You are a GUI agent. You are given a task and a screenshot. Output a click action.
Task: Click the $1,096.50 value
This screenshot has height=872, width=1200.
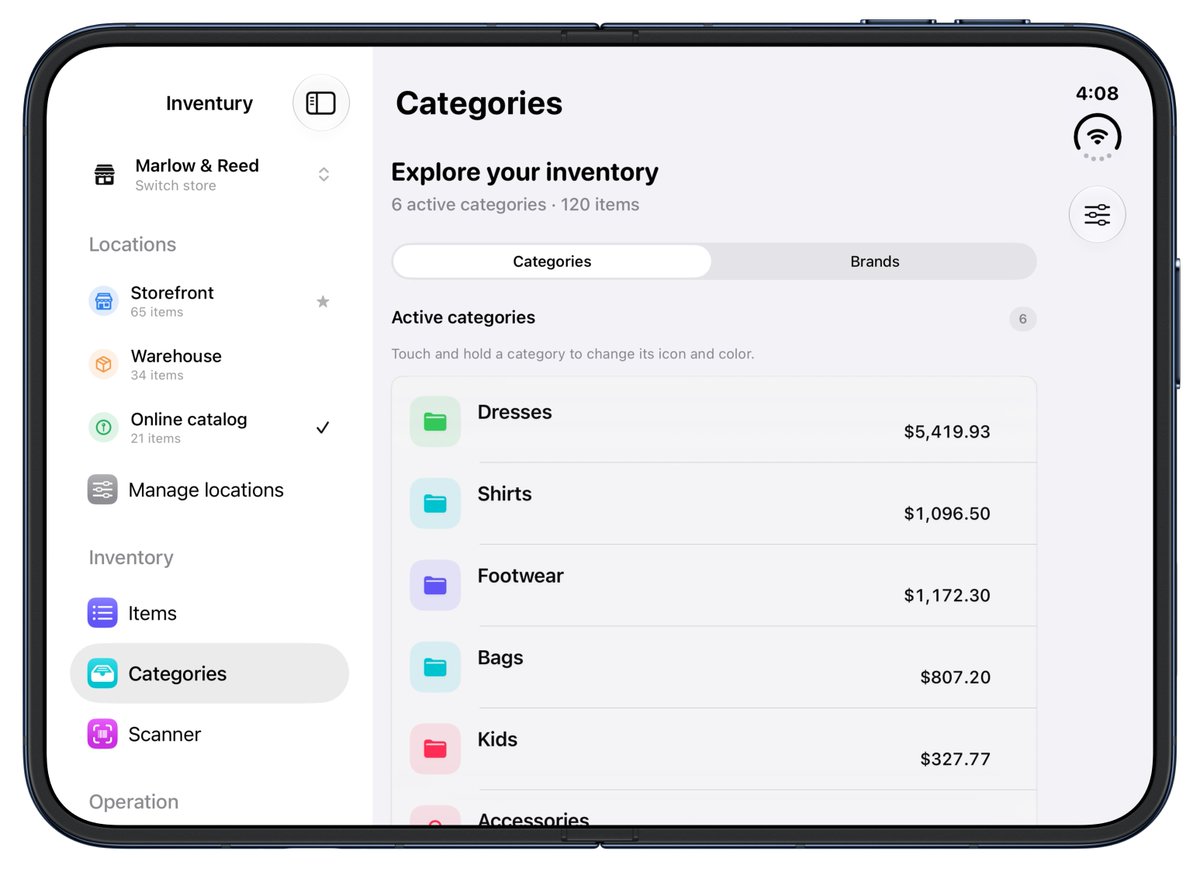coord(947,514)
